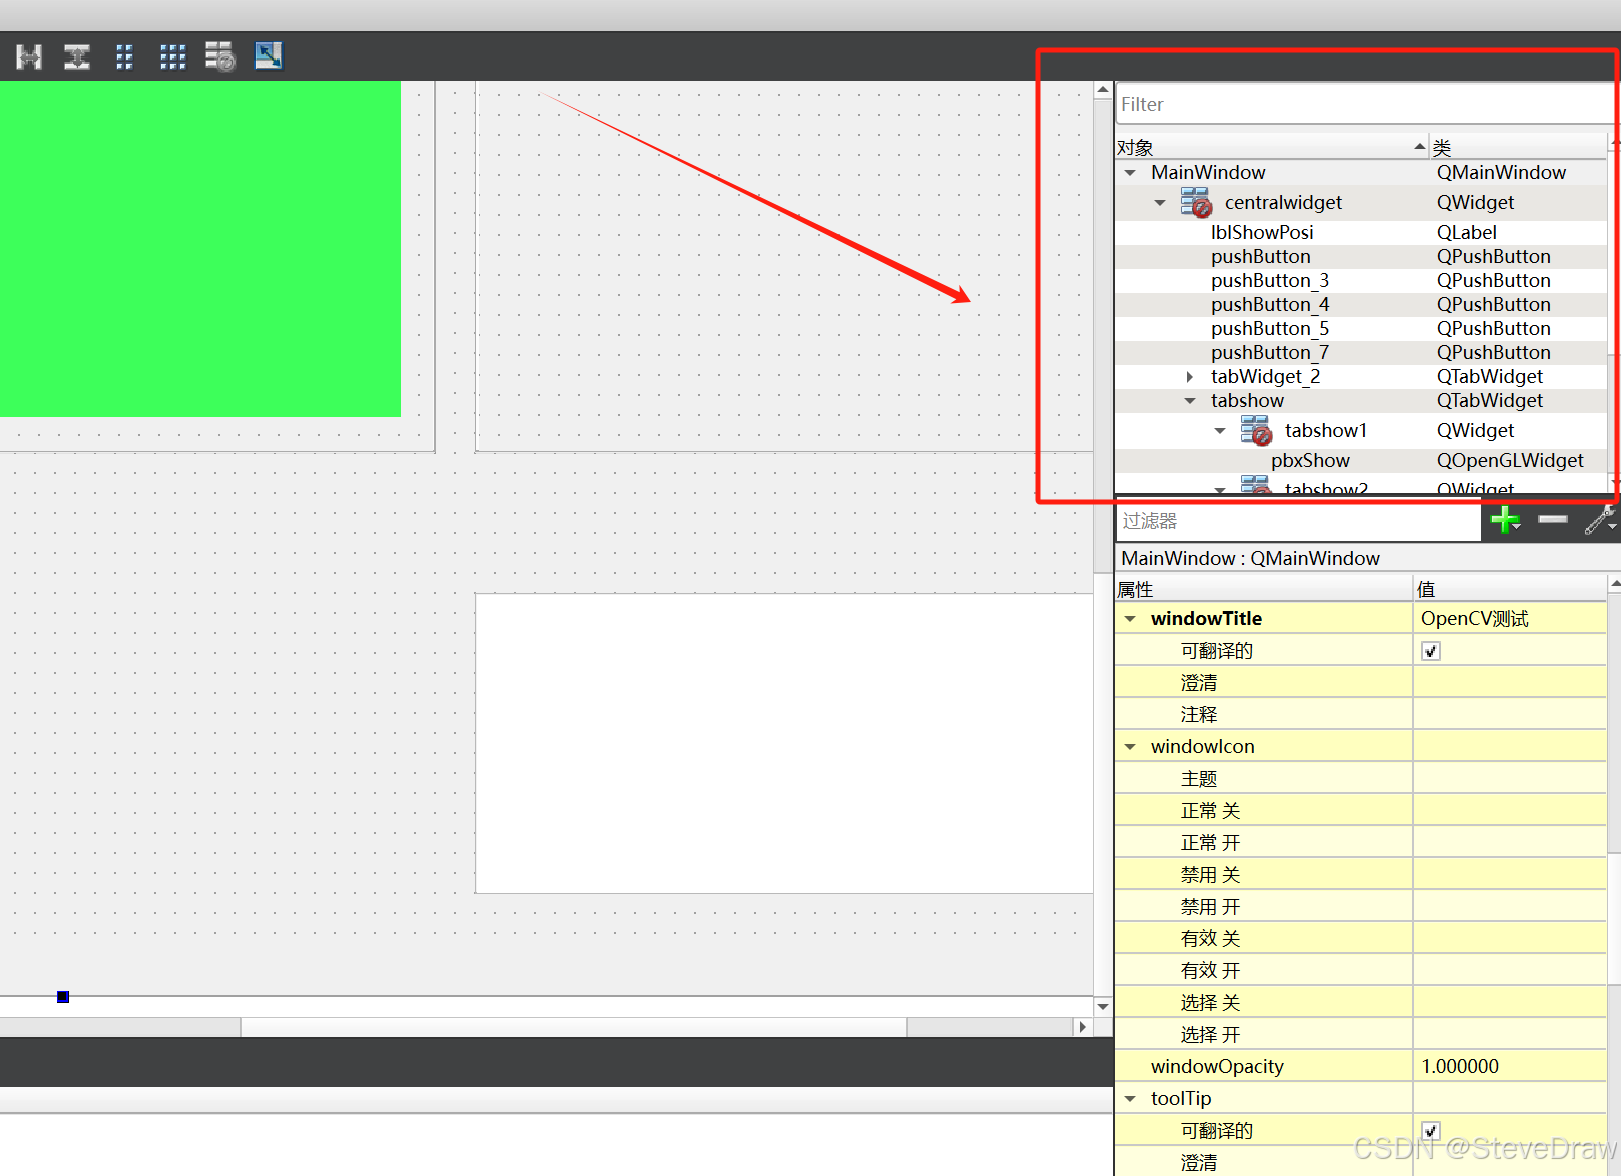Edit the windowOpacity value 1.000000
This screenshot has height=1176, width=1621.
pyautogui.click(x=1510, y=1067)
